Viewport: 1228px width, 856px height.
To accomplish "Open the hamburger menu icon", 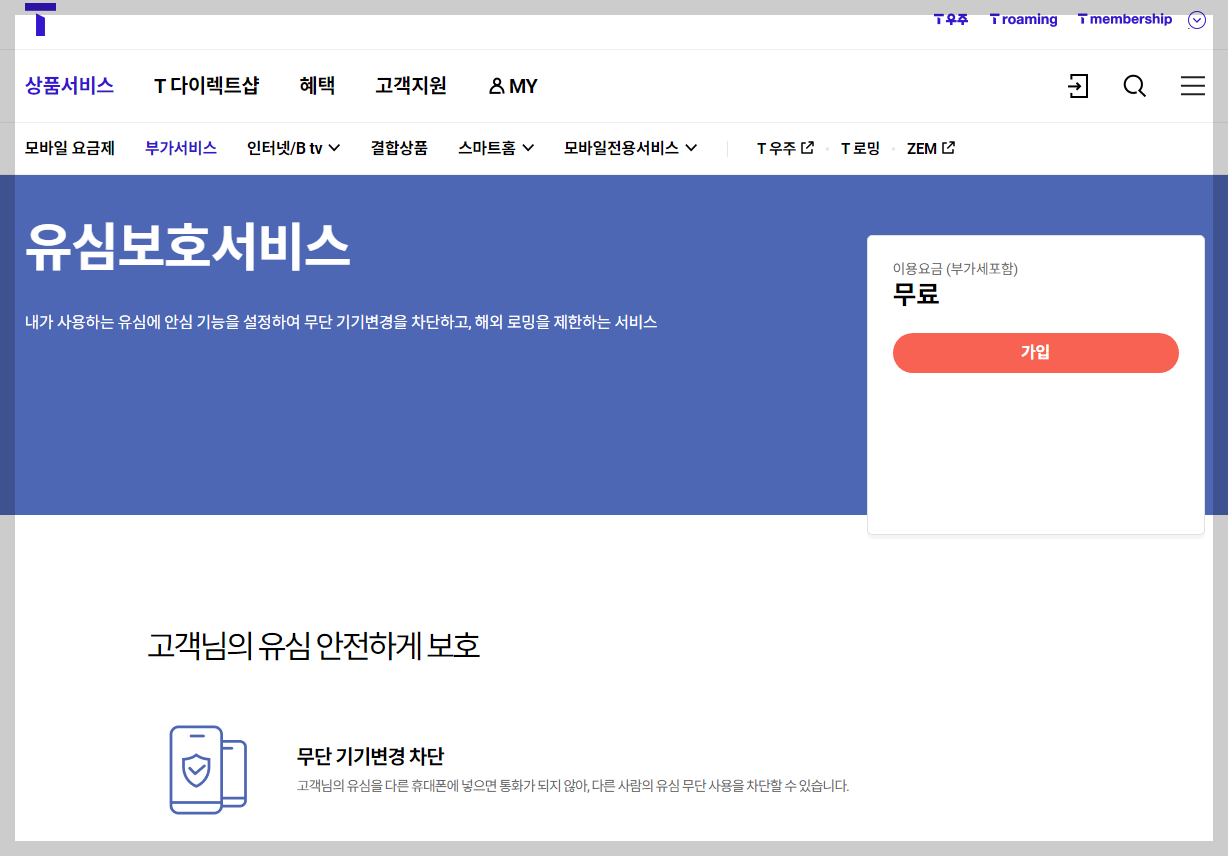I will pyautogui.click(x=1192, y=86).
